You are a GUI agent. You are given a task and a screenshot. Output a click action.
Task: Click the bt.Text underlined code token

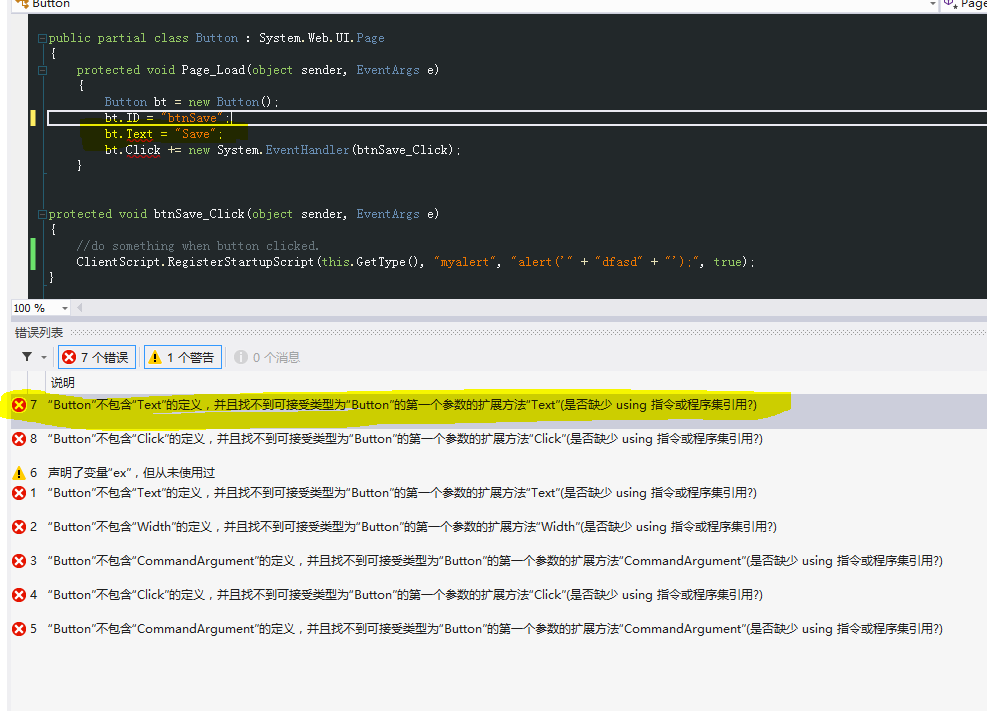[139, 134]
